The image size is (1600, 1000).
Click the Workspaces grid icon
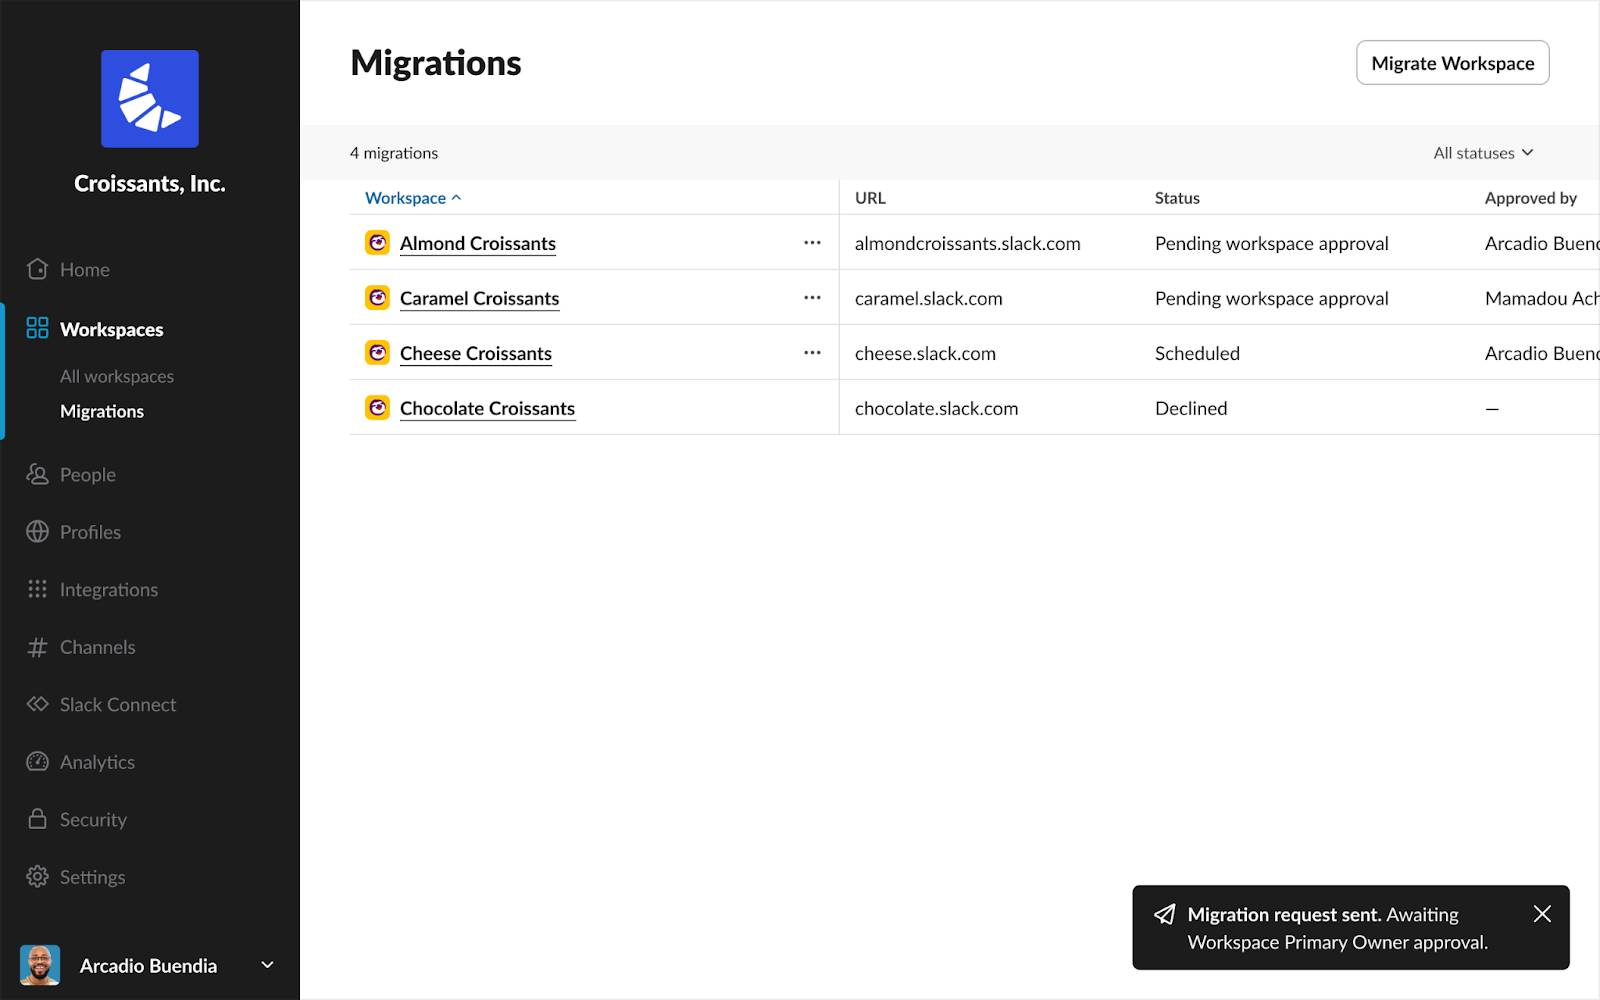(x=37, y=328)
